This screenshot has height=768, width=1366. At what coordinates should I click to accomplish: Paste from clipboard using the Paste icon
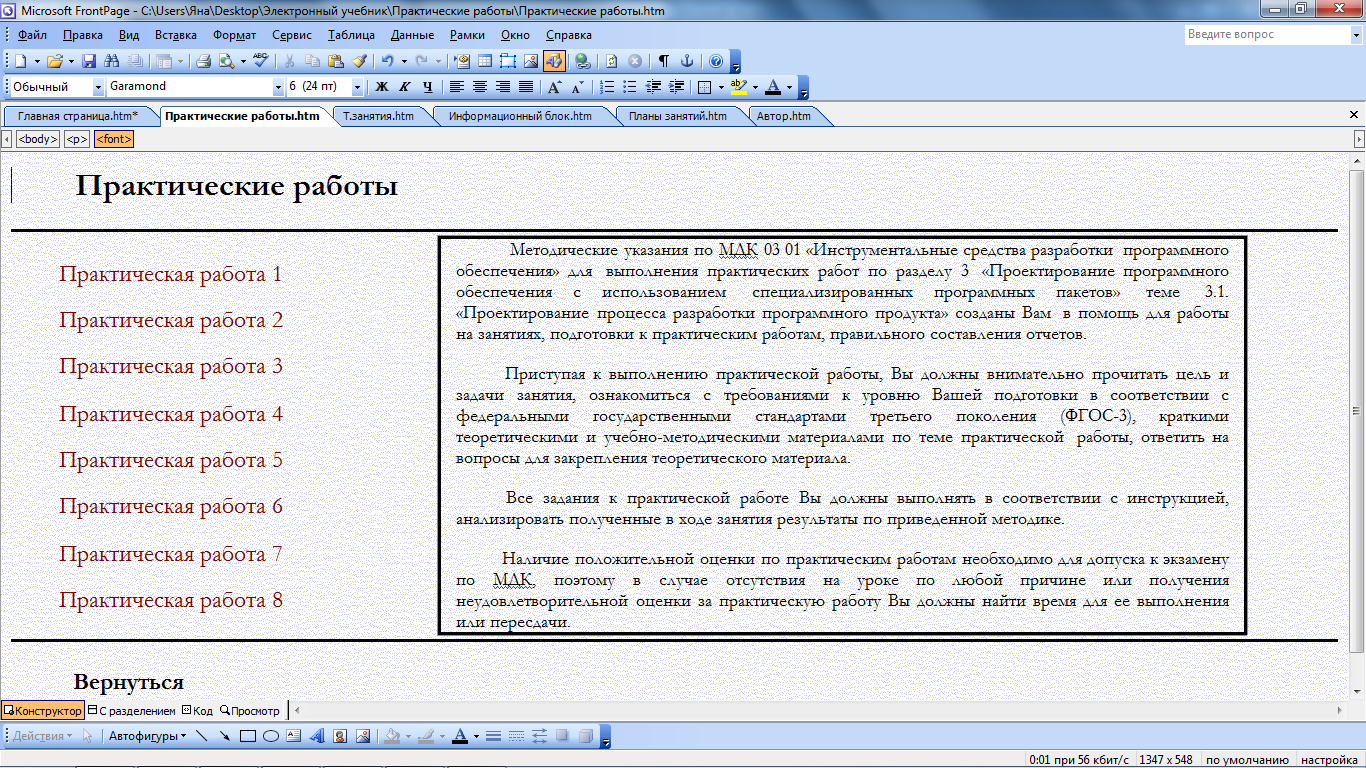336,61
